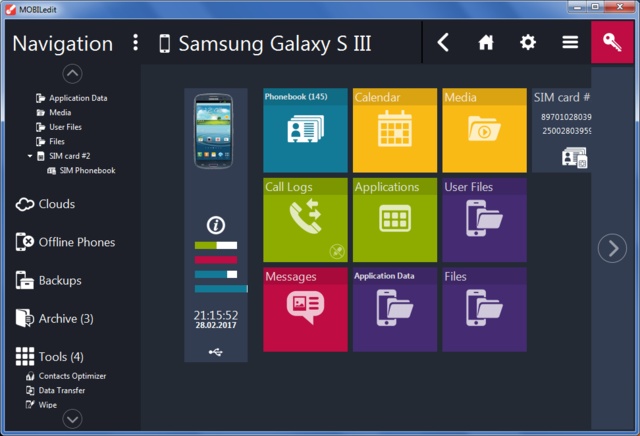Click the blue-and-white memory usage bar
Viewport: 640px width, 436px height.
(216, 274)
